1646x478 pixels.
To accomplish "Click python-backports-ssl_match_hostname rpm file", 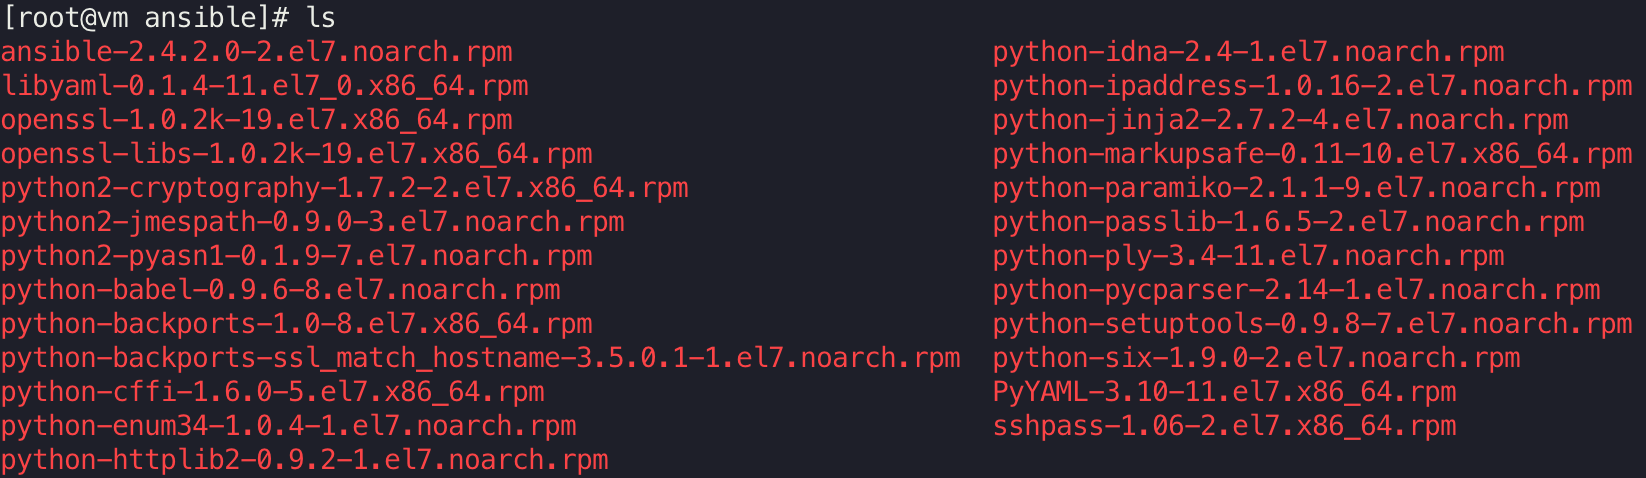I will pyautogui.click(x=480, y=358).
